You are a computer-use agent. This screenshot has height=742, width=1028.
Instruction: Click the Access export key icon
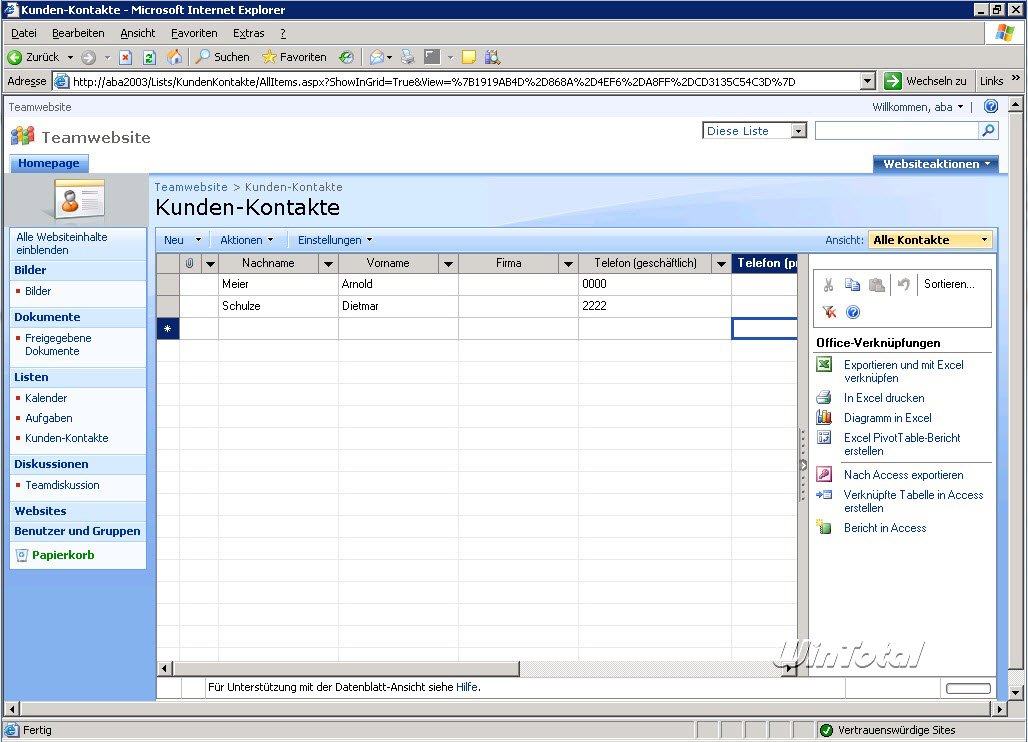point(824,474)
